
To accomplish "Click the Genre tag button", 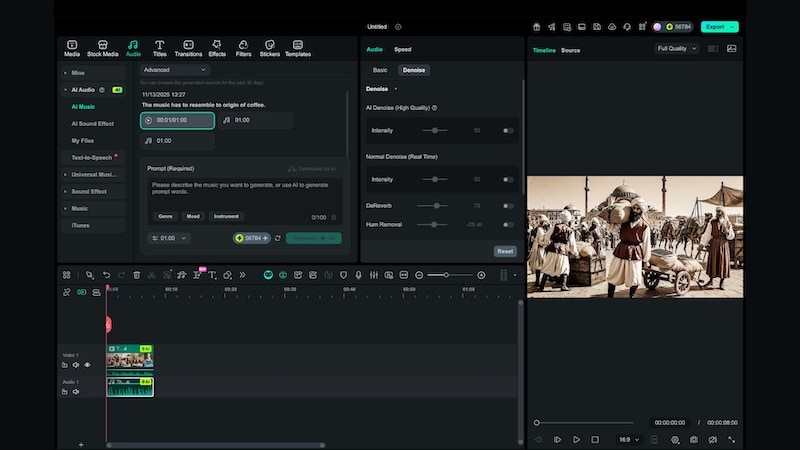I will coord(165,216).
